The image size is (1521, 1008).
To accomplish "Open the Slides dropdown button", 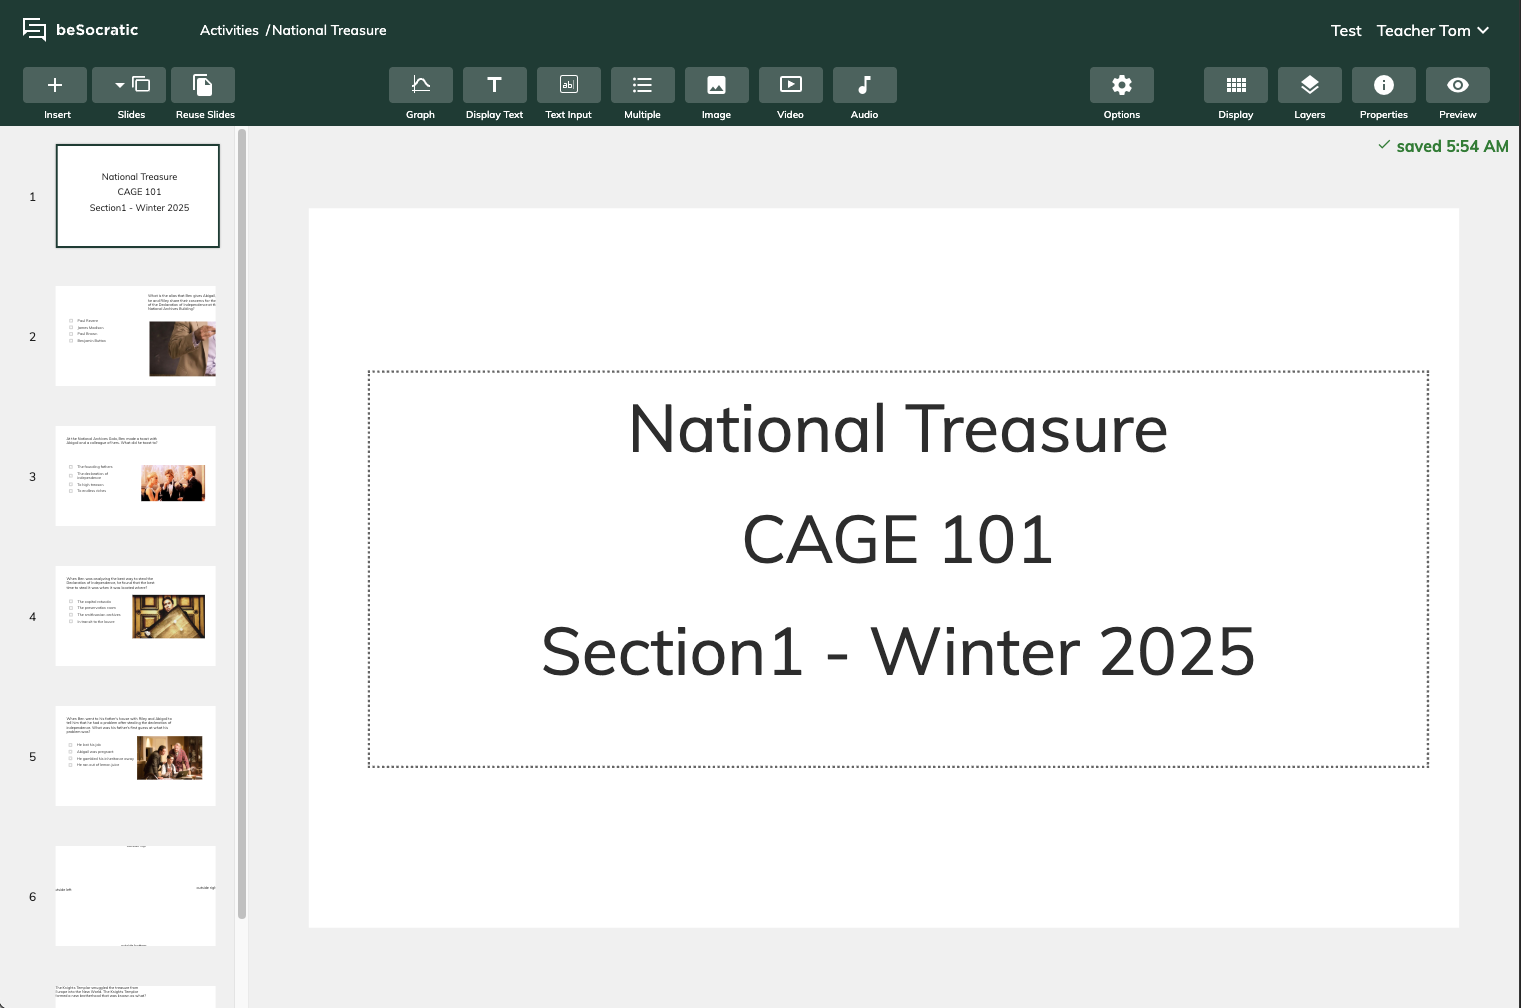I will [129, 85].
